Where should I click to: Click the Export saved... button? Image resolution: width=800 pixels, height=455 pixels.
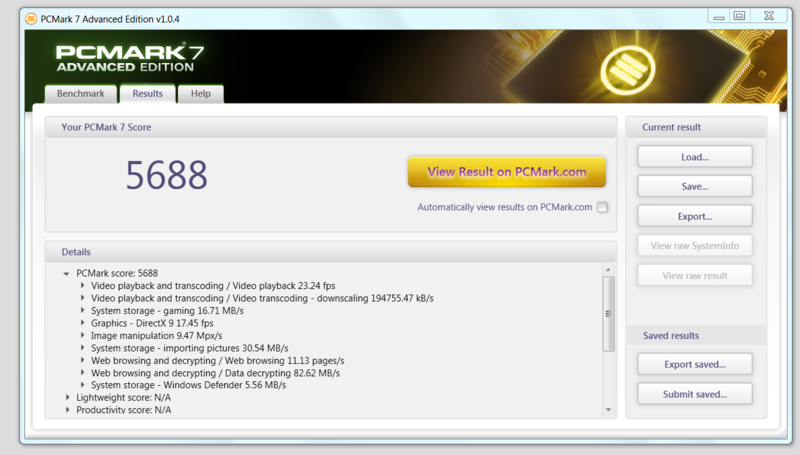(x=695, y=364)
